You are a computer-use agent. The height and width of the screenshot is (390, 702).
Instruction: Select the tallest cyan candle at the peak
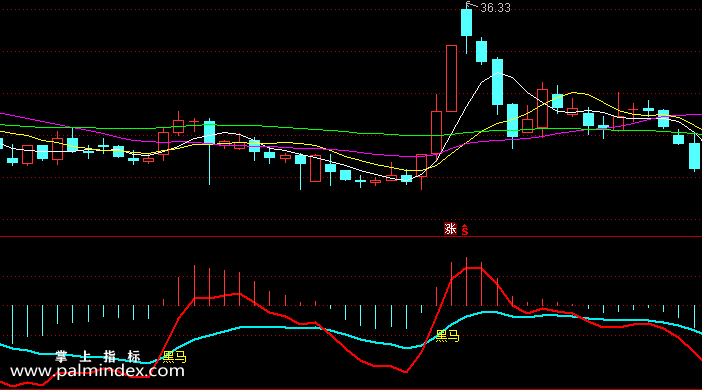tap(467, 22)
